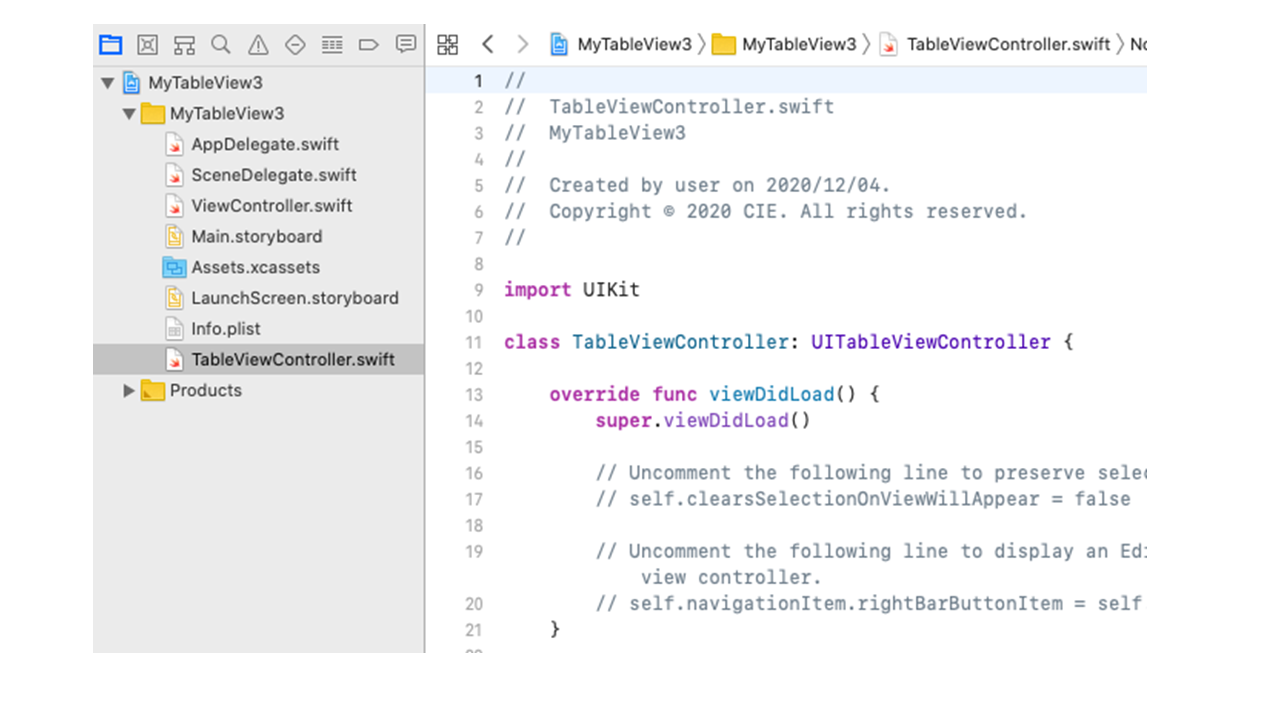Switch to the Debug navigator
1280x720 pixels.
[x=332, y=44]
